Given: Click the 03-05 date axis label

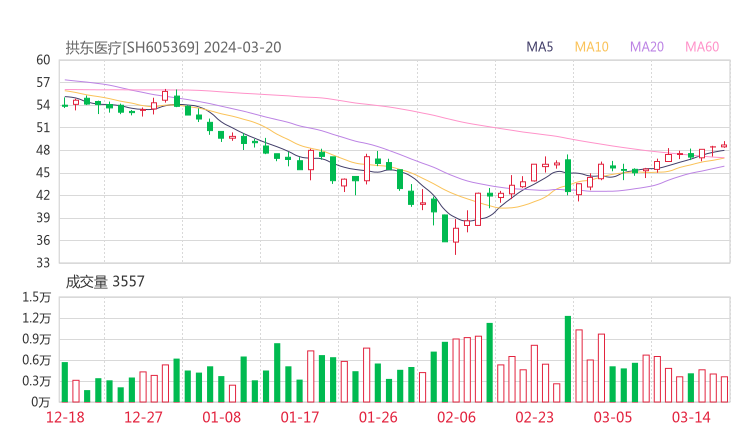Looking at the screenshot, I should (613, 417).
